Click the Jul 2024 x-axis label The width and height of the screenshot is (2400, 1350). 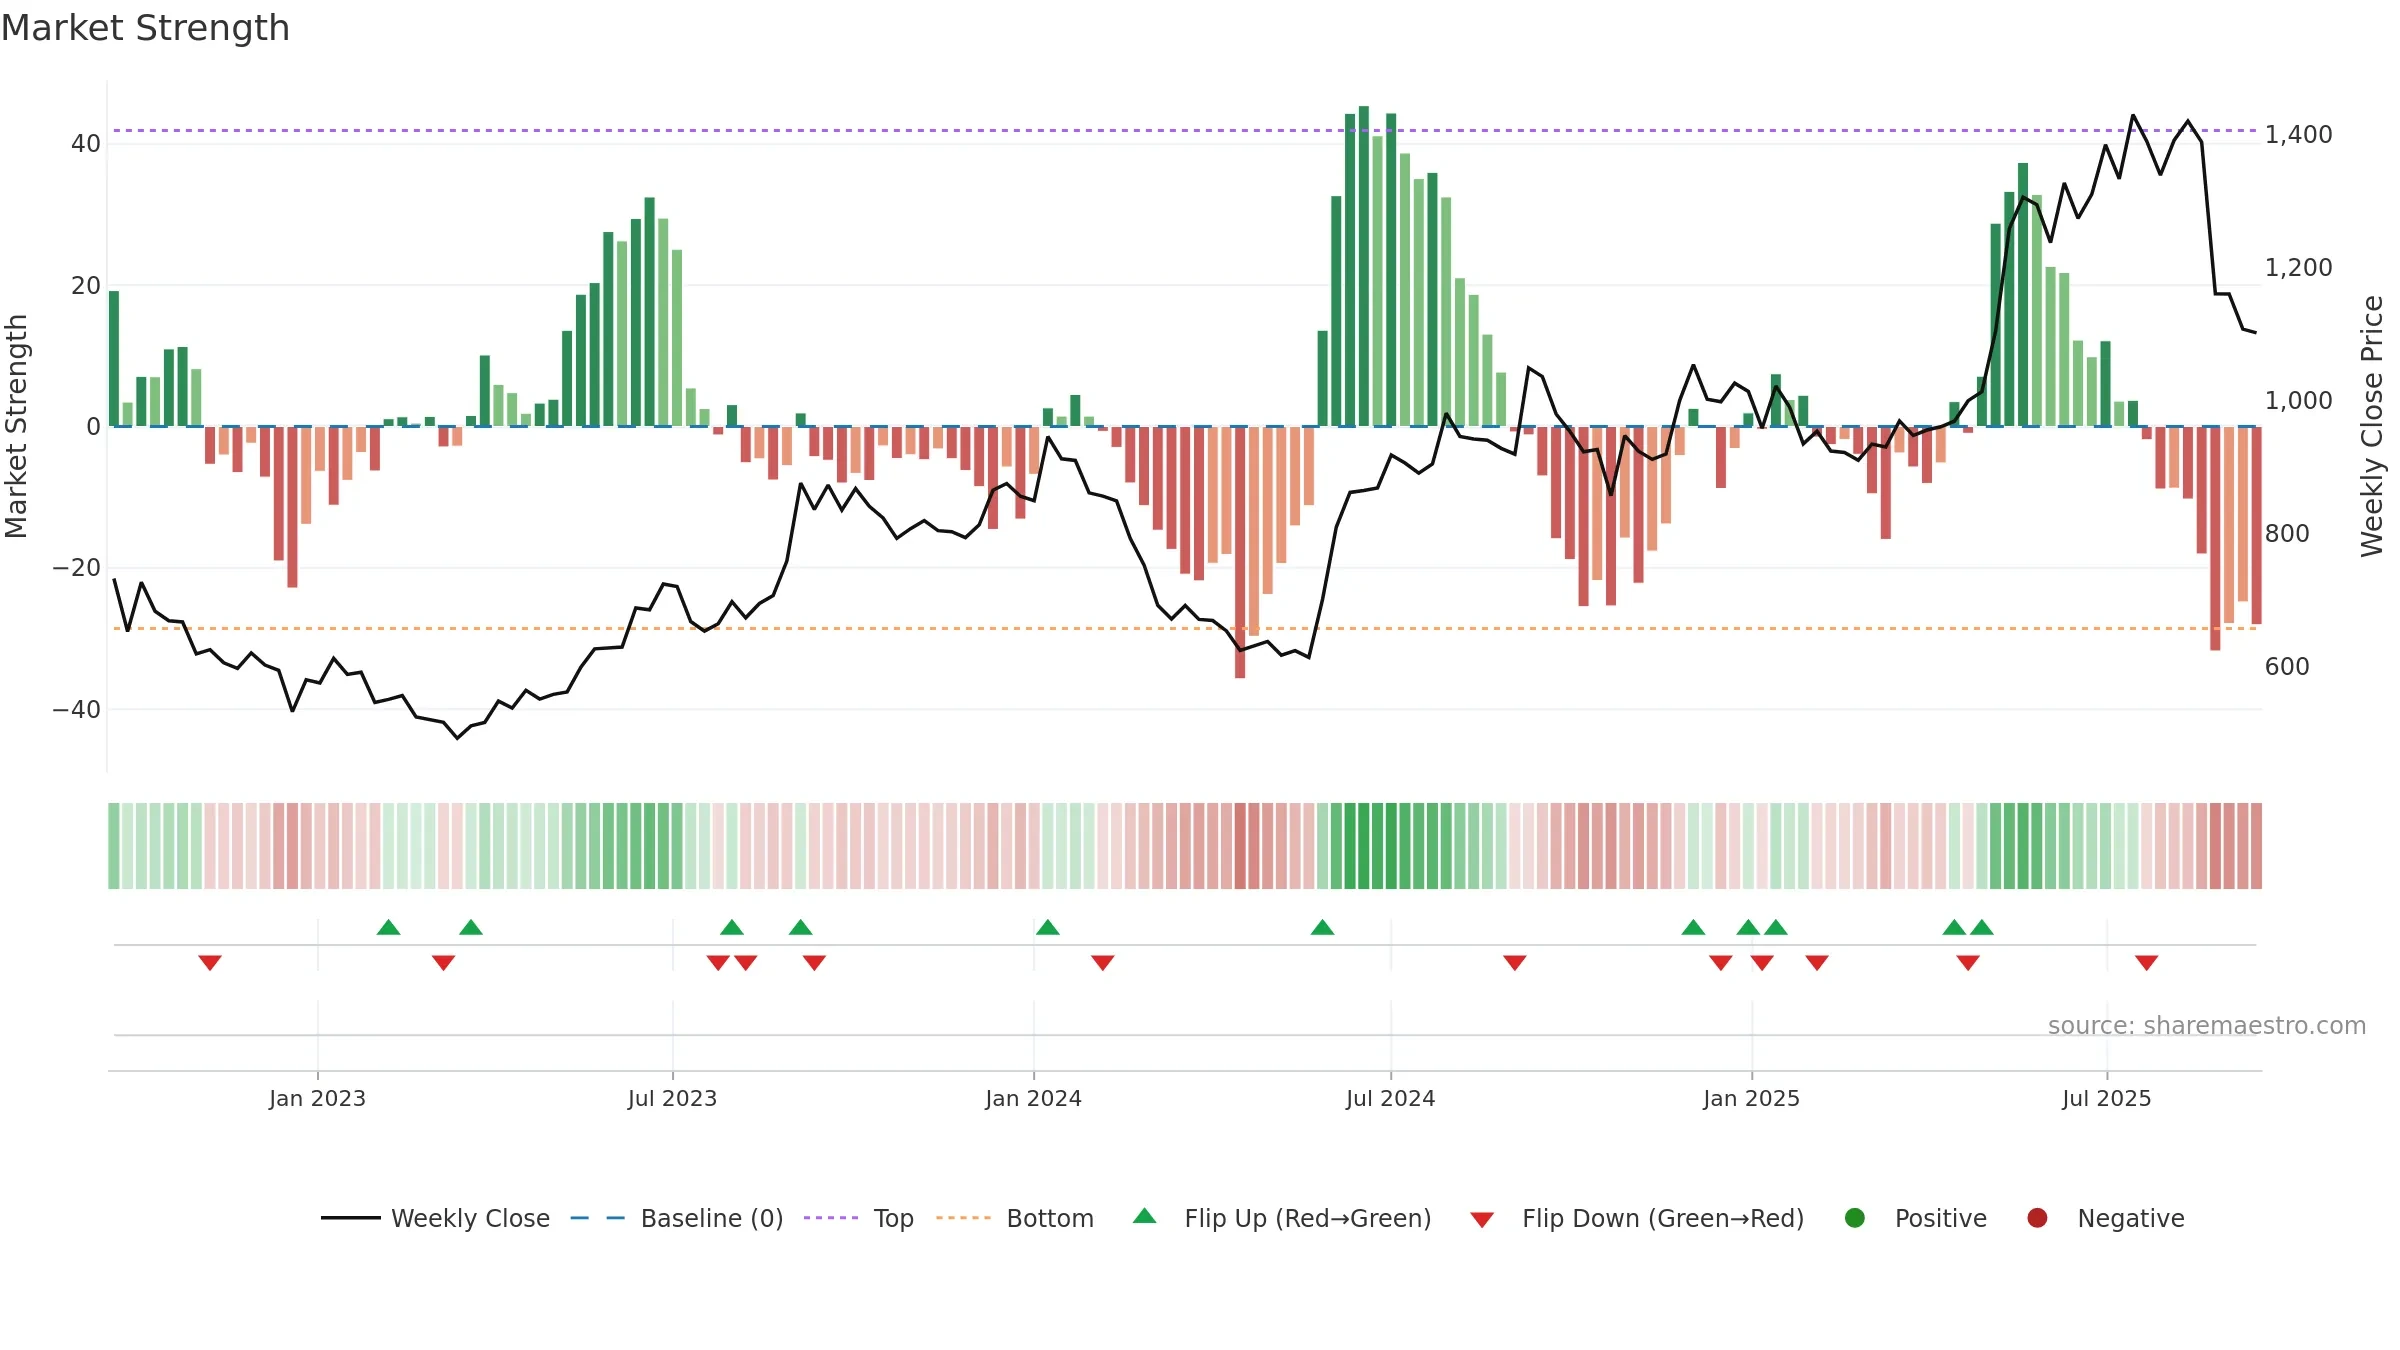(x=1390, y=1099)
